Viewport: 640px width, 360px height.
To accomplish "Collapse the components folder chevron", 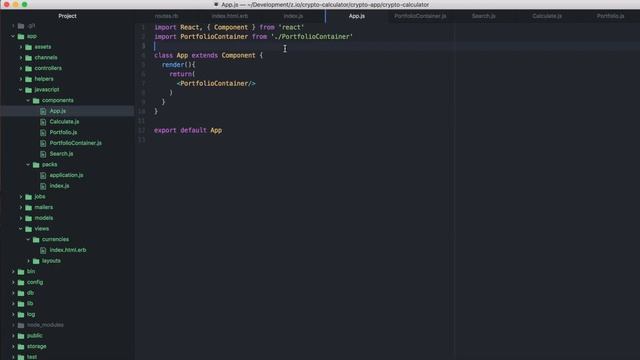I will click(28, 100).
